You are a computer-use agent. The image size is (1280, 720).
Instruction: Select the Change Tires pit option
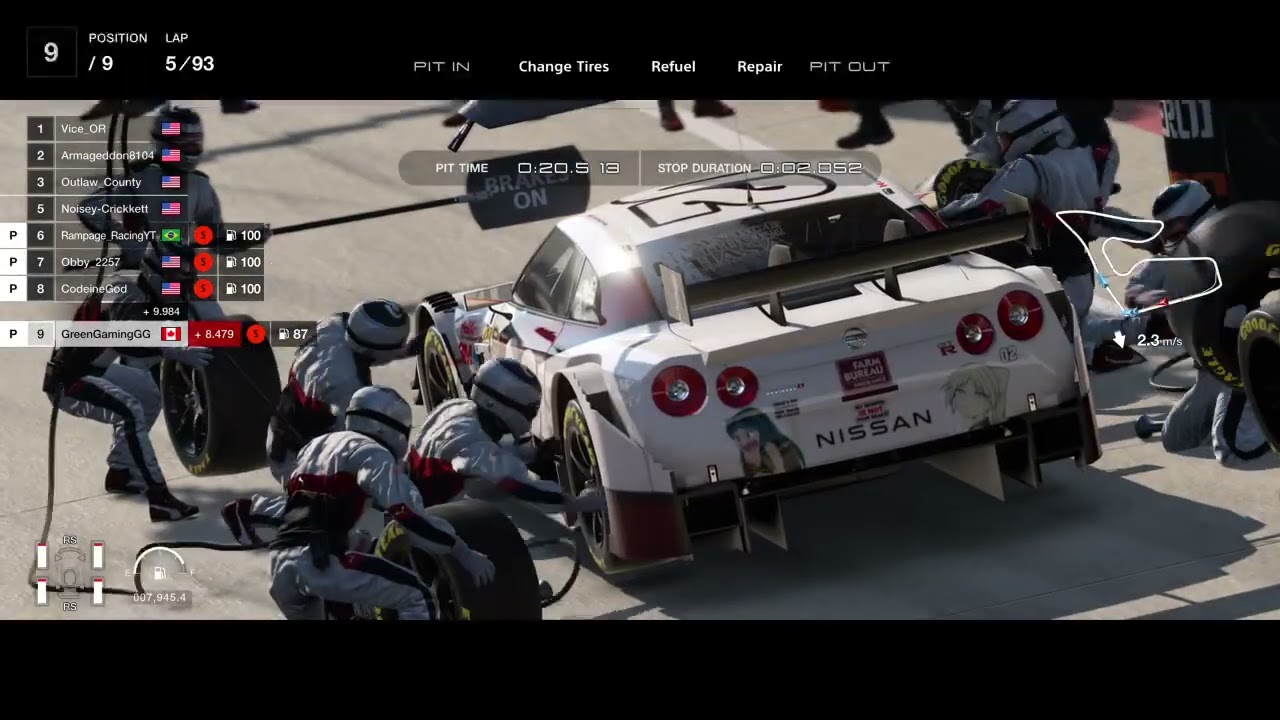563,66
